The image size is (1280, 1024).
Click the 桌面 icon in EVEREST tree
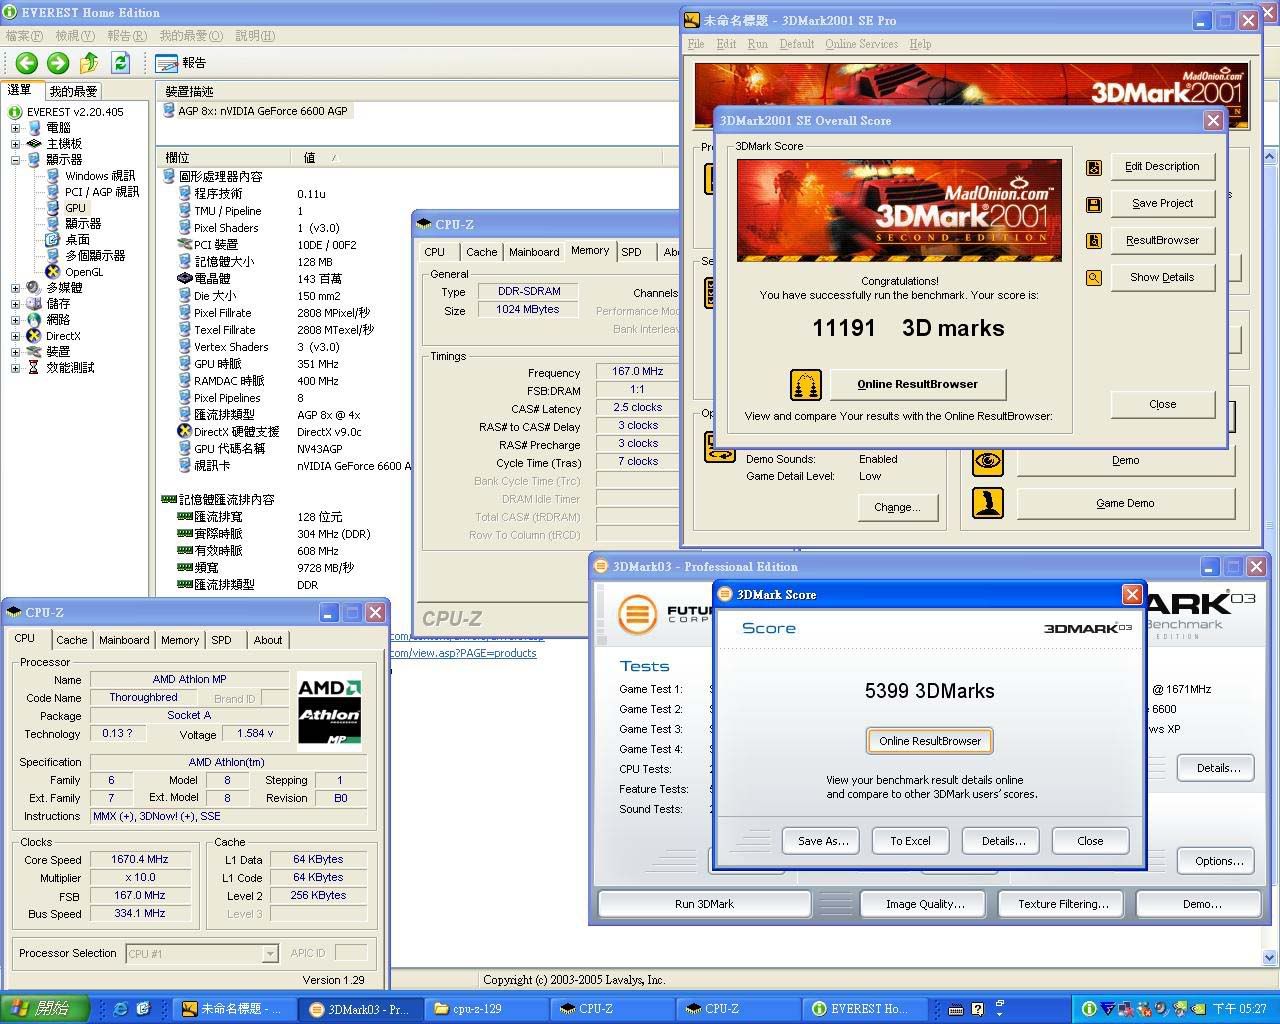[53, 240]
